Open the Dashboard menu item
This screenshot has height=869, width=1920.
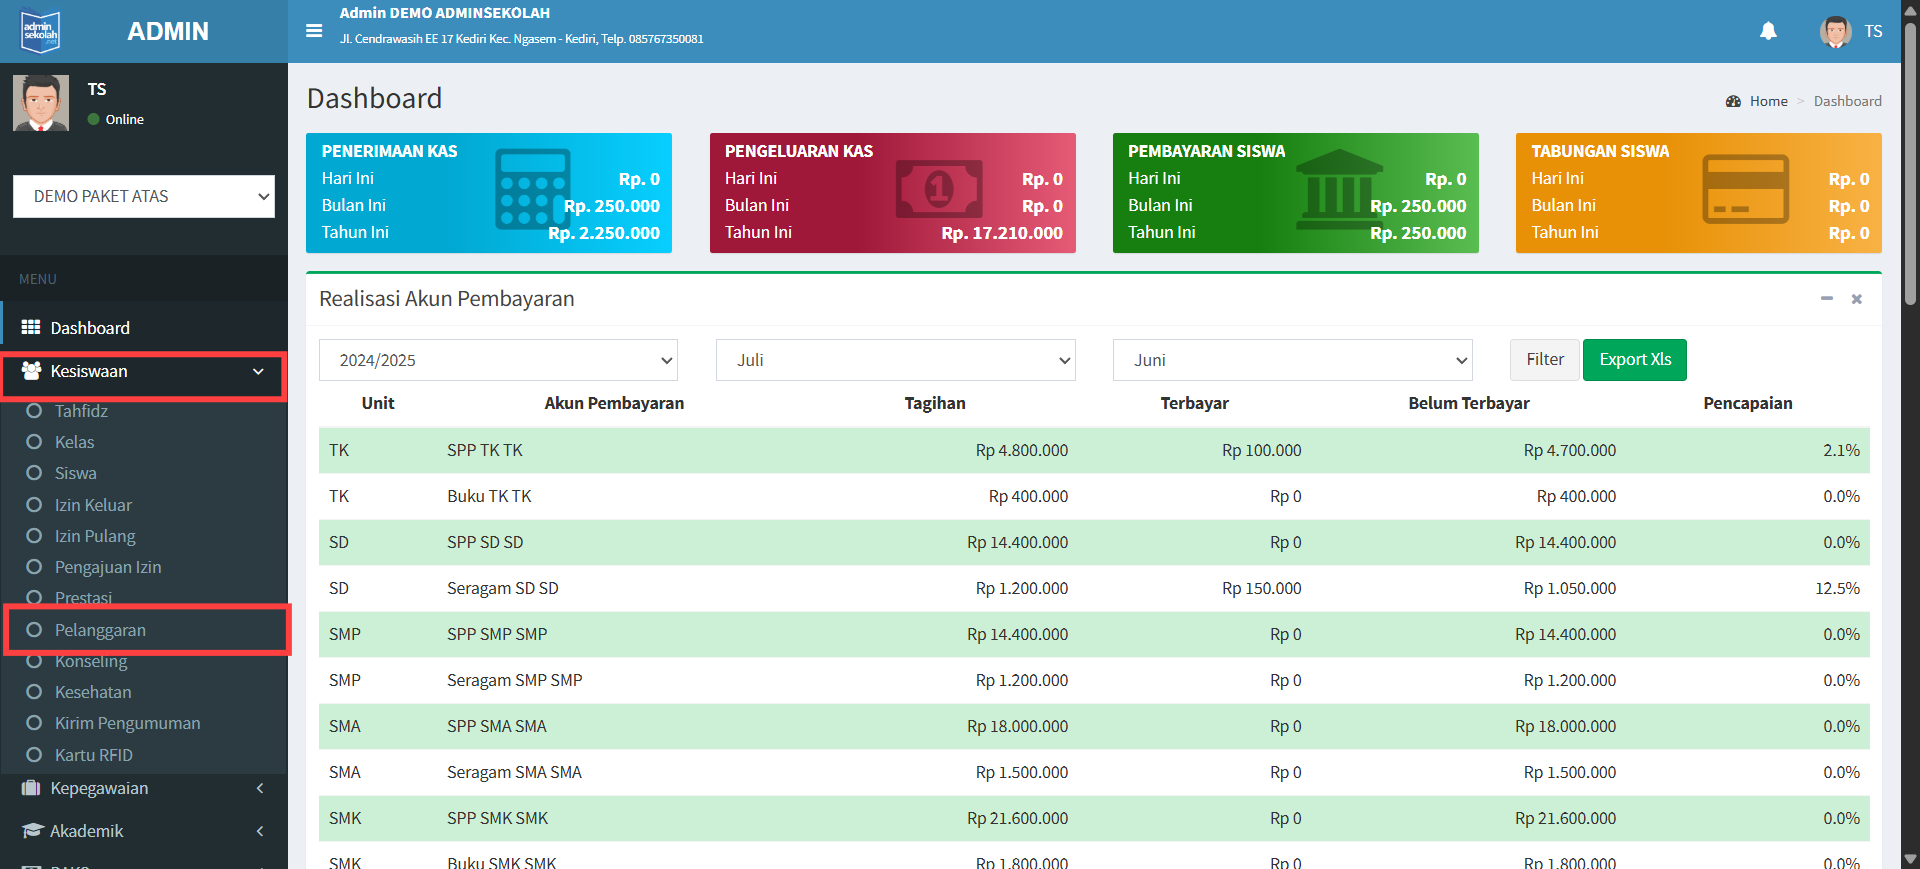[x=90, y=328]
